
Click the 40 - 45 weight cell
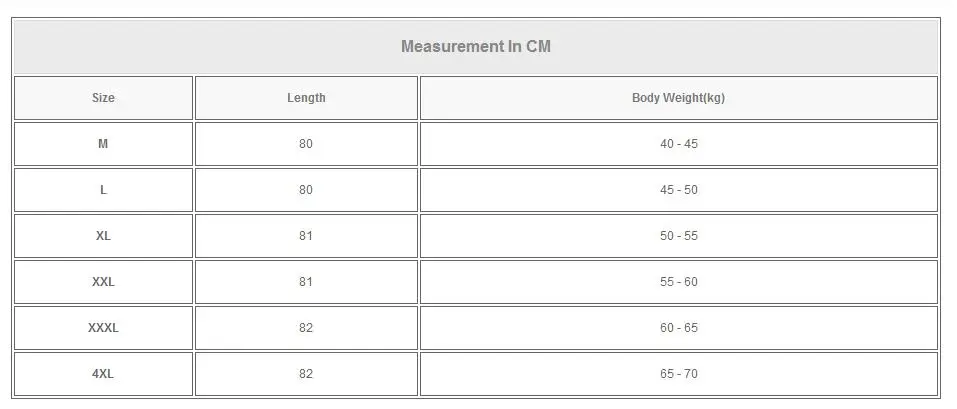[x=678, y=144]
